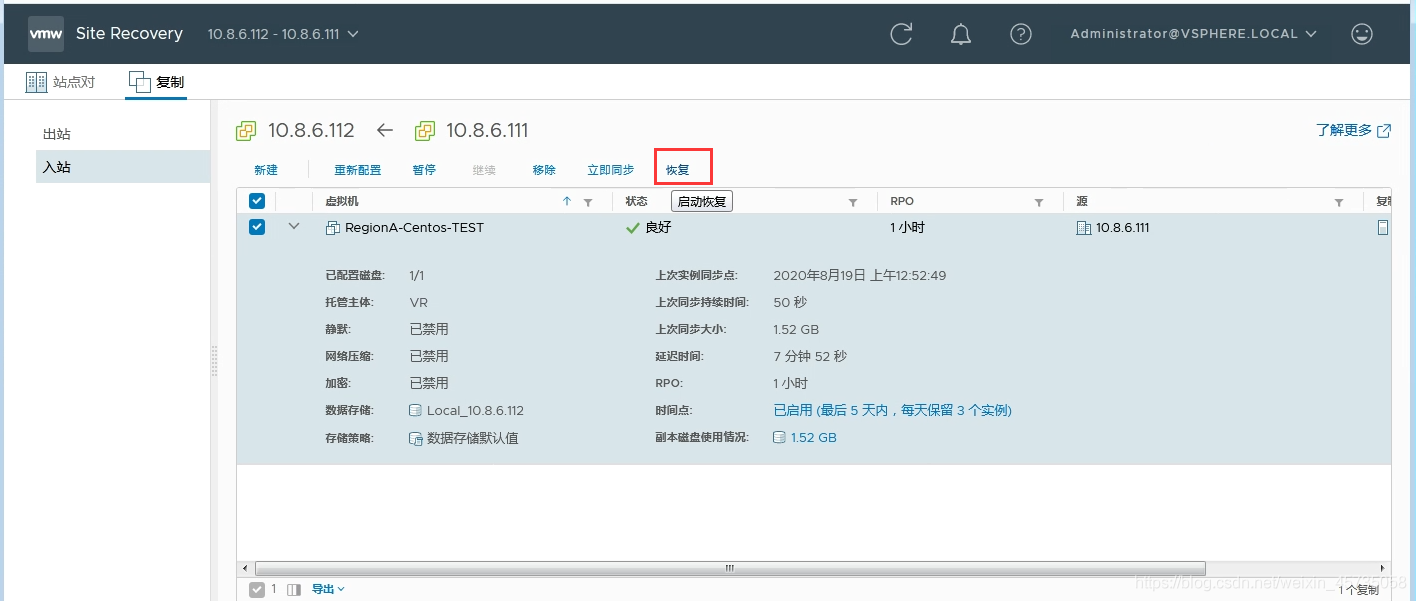Click the VMware Site Recovery logo
This screenshot has width=1416, height=601.
point(46,34)
